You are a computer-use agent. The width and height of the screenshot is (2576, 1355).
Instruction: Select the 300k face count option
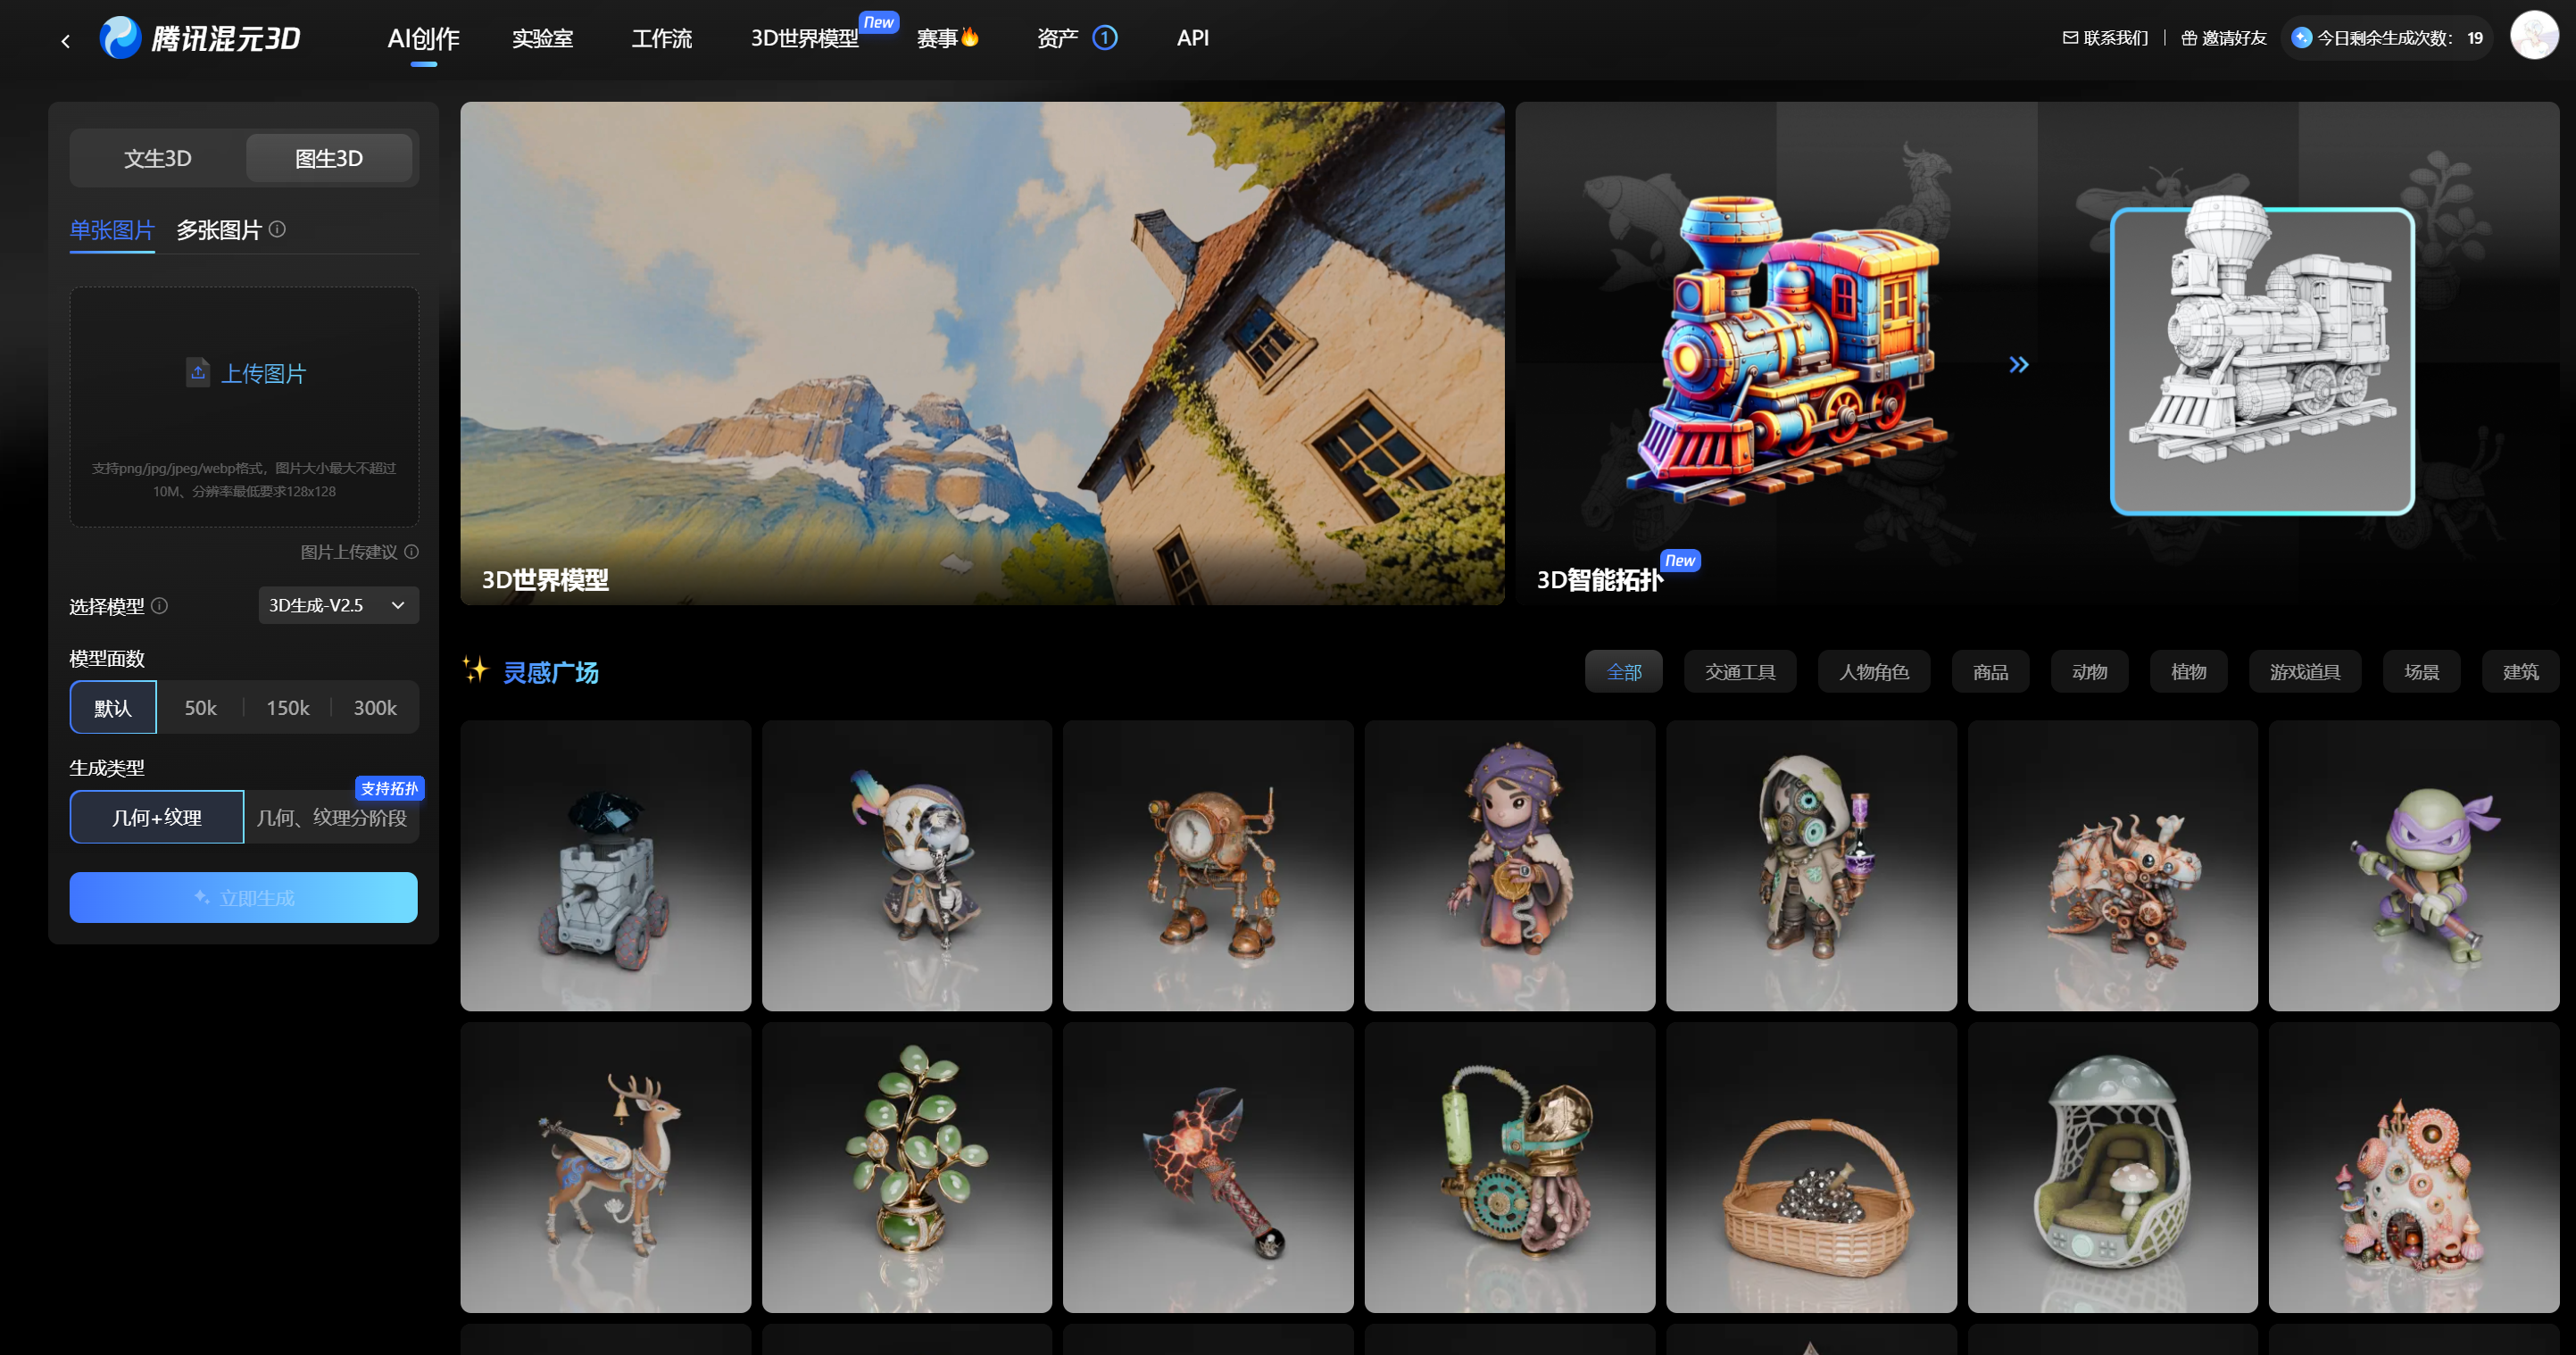375,708
